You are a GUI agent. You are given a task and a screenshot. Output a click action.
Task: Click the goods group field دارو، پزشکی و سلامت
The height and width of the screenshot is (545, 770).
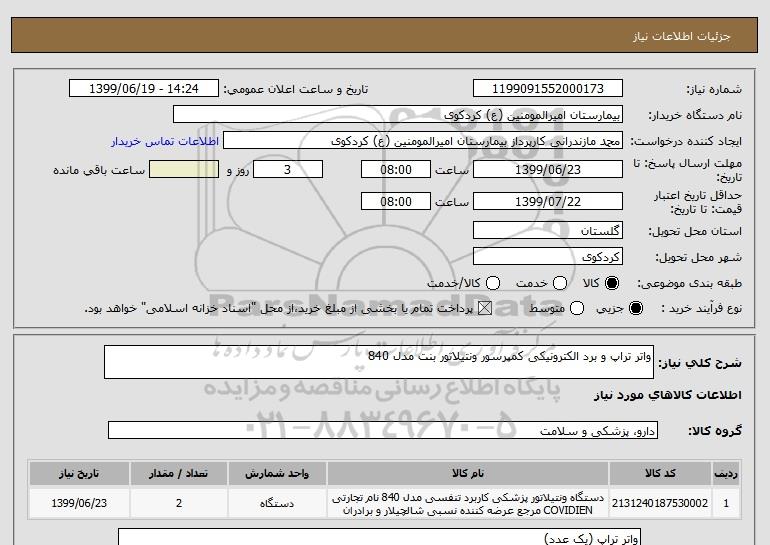pos(383,431)
